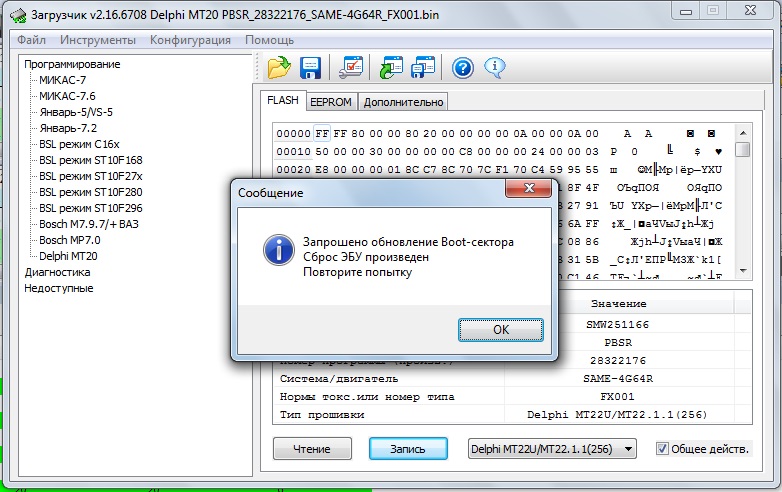Select Январь-7.2 tree item
The width and height of the screenshot is (782, 492).
coord(68,128)
